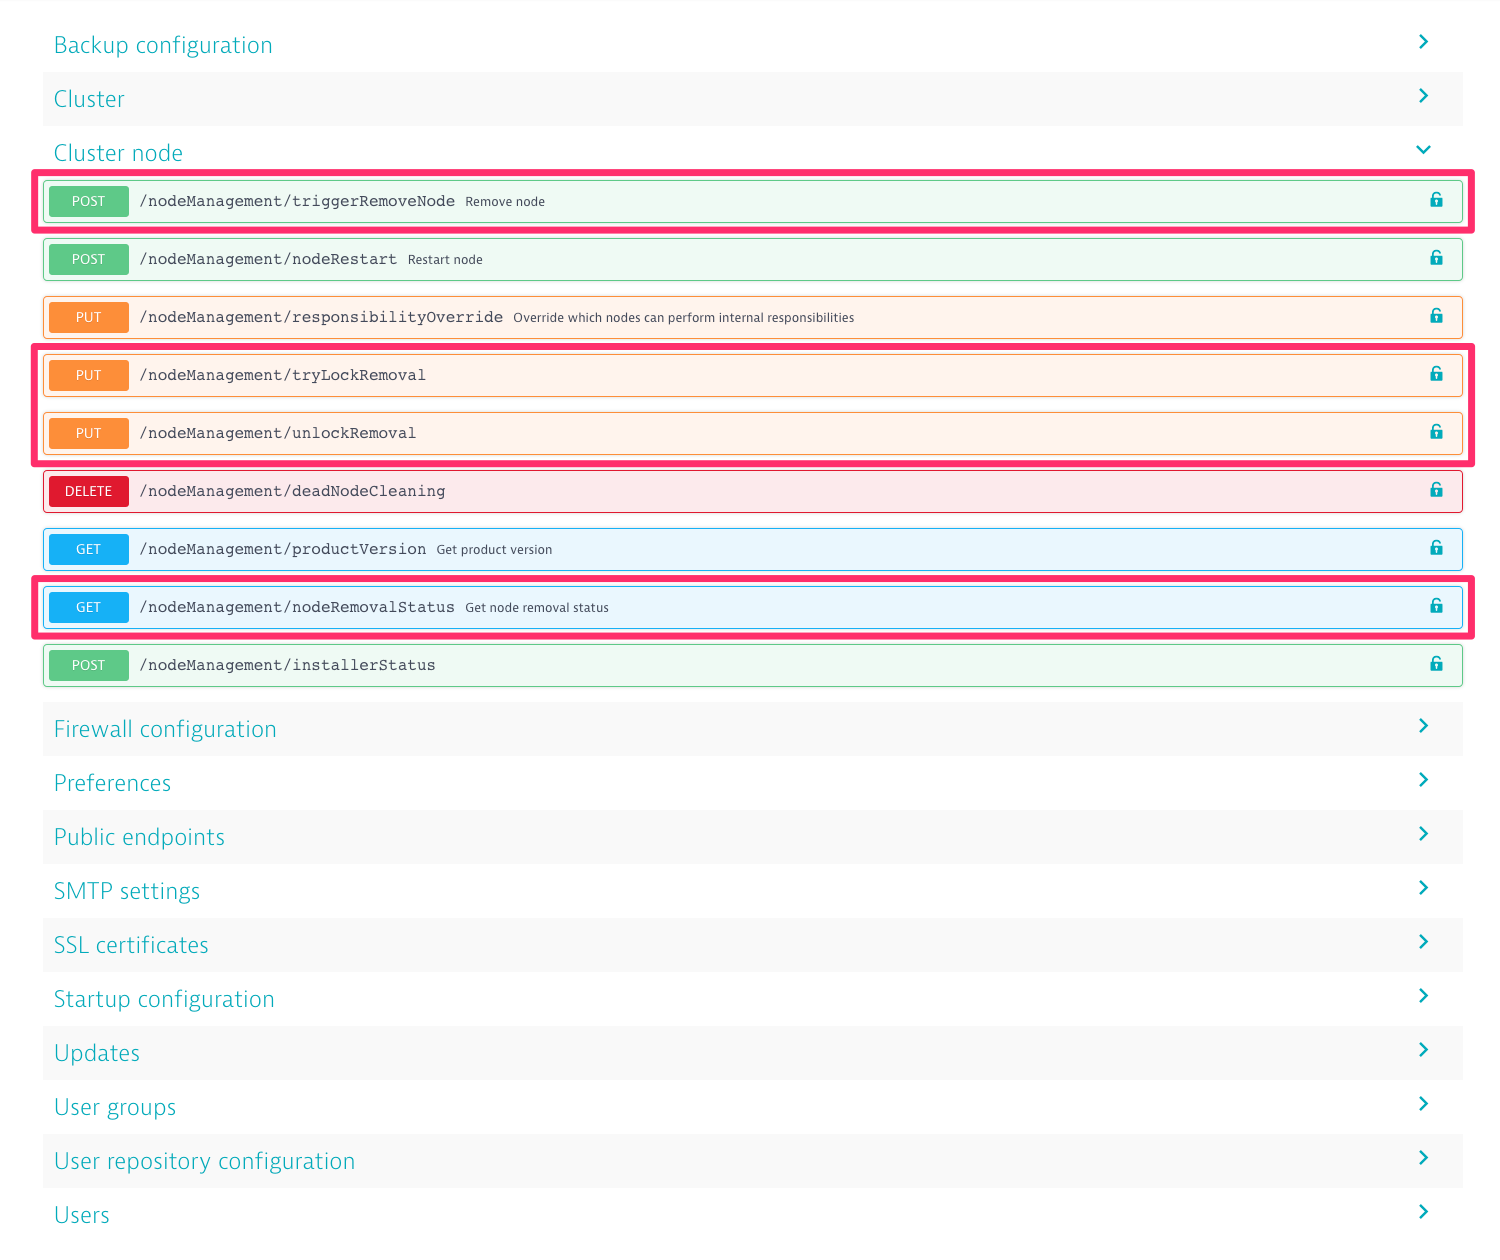Viewport: 1500px width, 1260px height.
Task: Click lock icon on tryLockRemoval row
Action: click(1436, 374)
